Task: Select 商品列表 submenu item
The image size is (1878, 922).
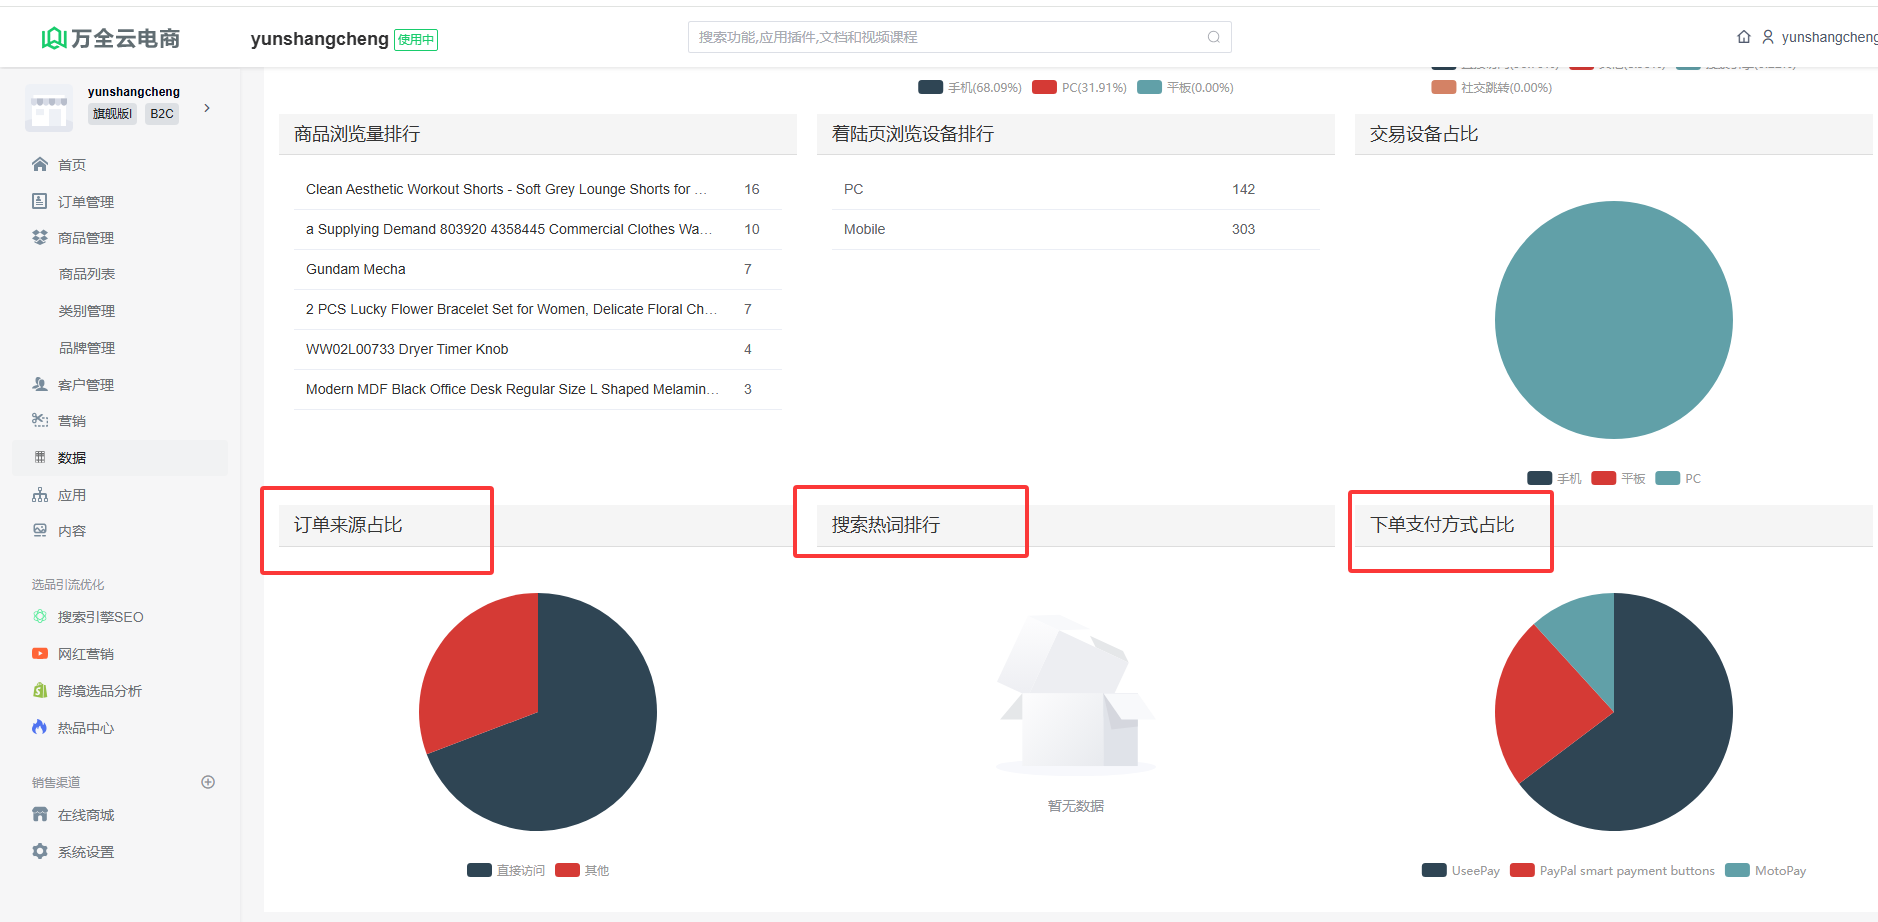Action: [x=87, y=274]
